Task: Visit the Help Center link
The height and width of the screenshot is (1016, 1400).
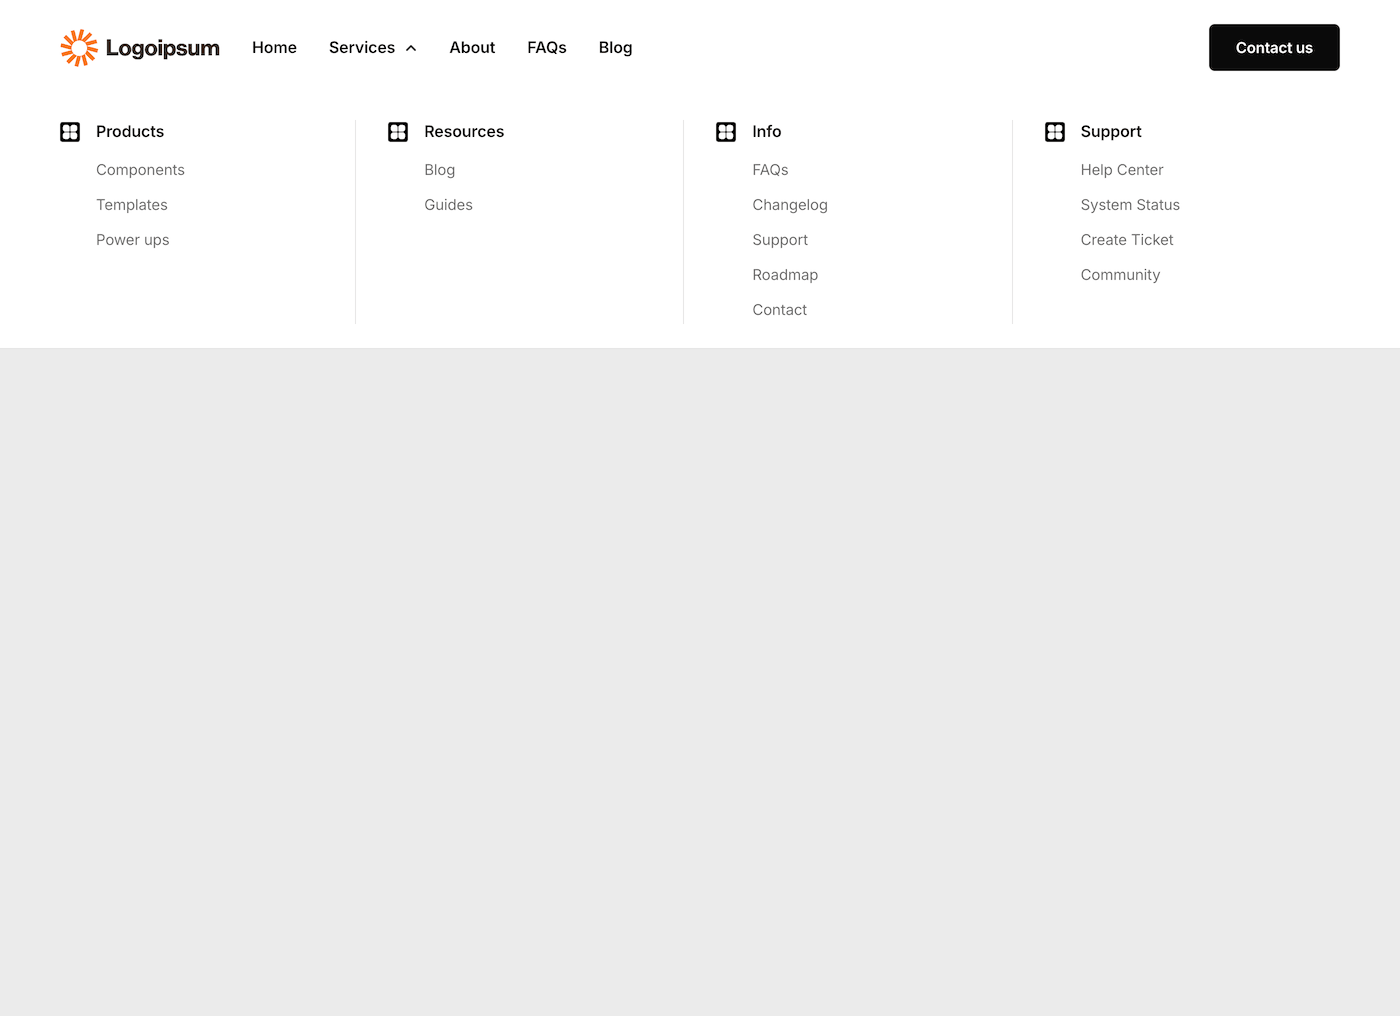Action: [x=1122, y=170]
